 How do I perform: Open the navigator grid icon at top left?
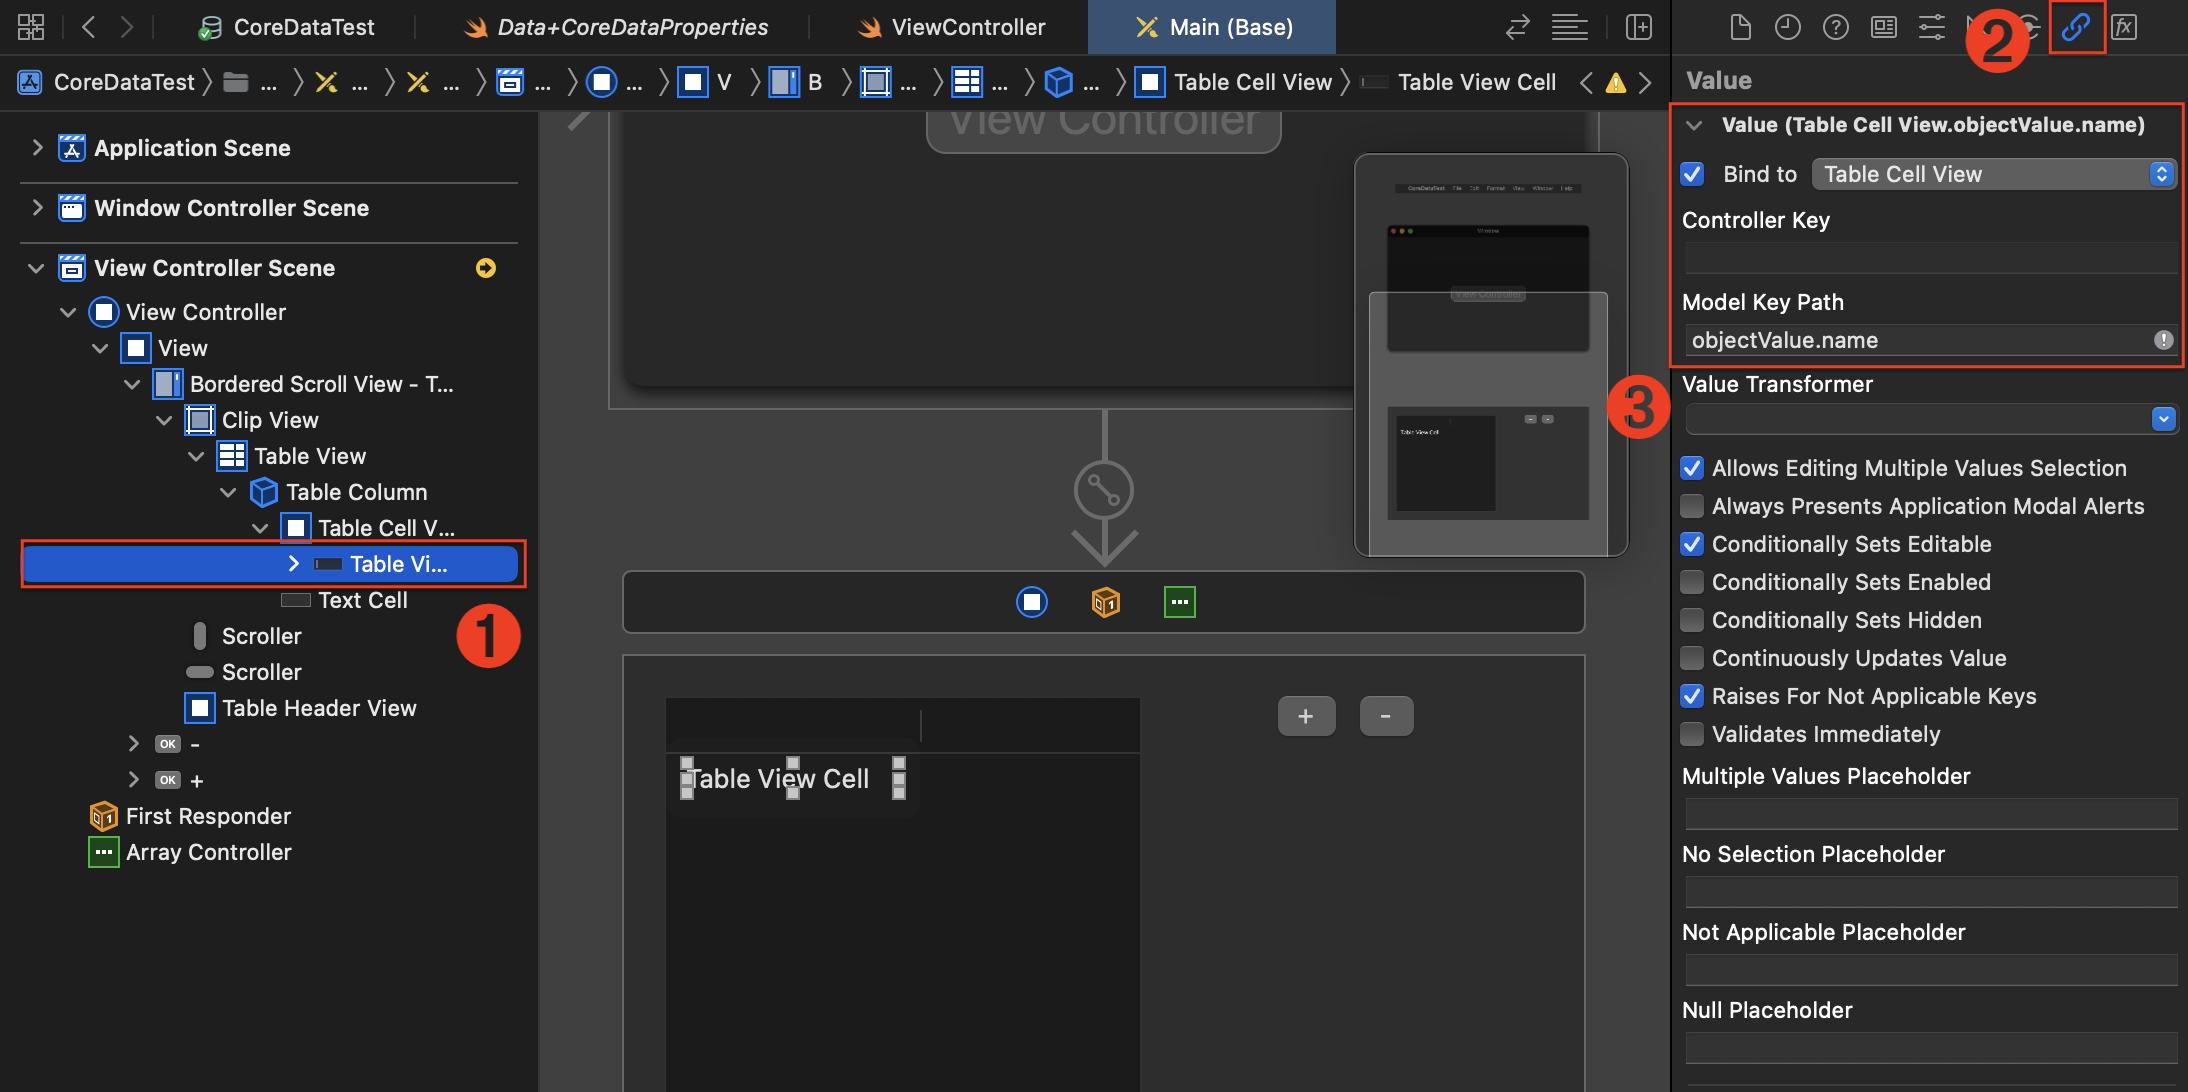point(31,27)
